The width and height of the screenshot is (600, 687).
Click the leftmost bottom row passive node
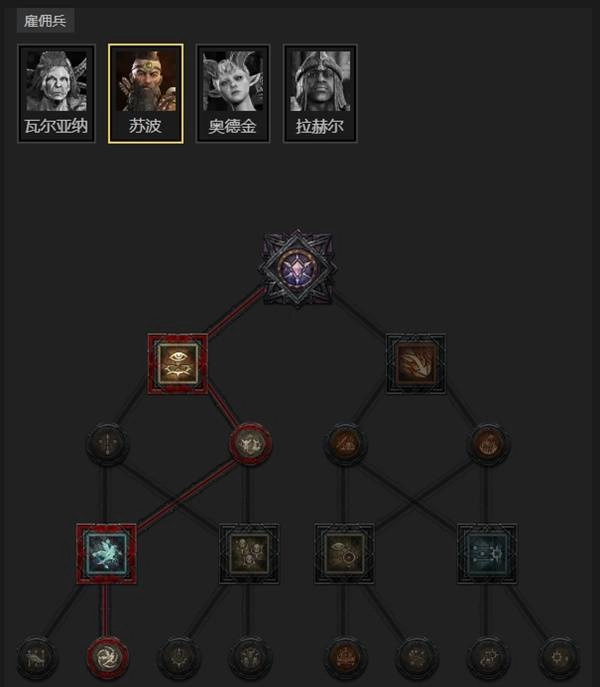[x=37, y=658]
